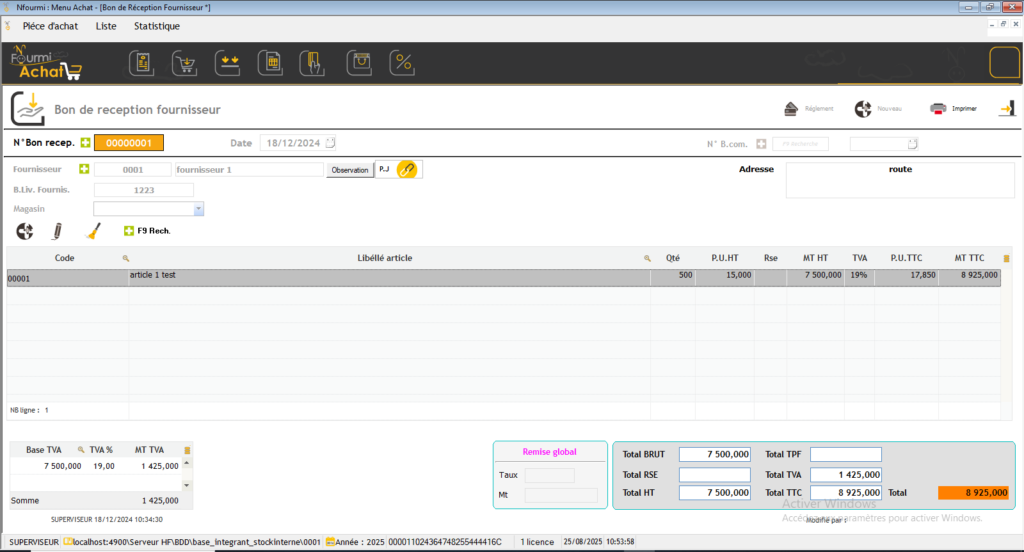Click the F9 Rech. search button
The height and width of the screenshot is (552, 1024).
[146, 231]
